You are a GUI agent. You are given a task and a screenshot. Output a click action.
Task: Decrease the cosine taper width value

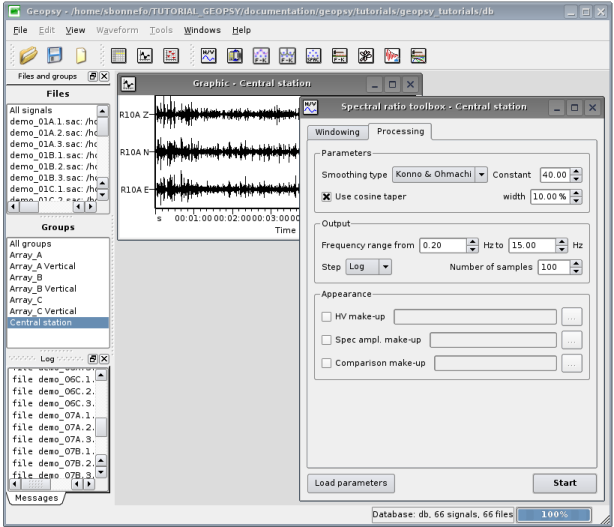(x=576, y=200)
